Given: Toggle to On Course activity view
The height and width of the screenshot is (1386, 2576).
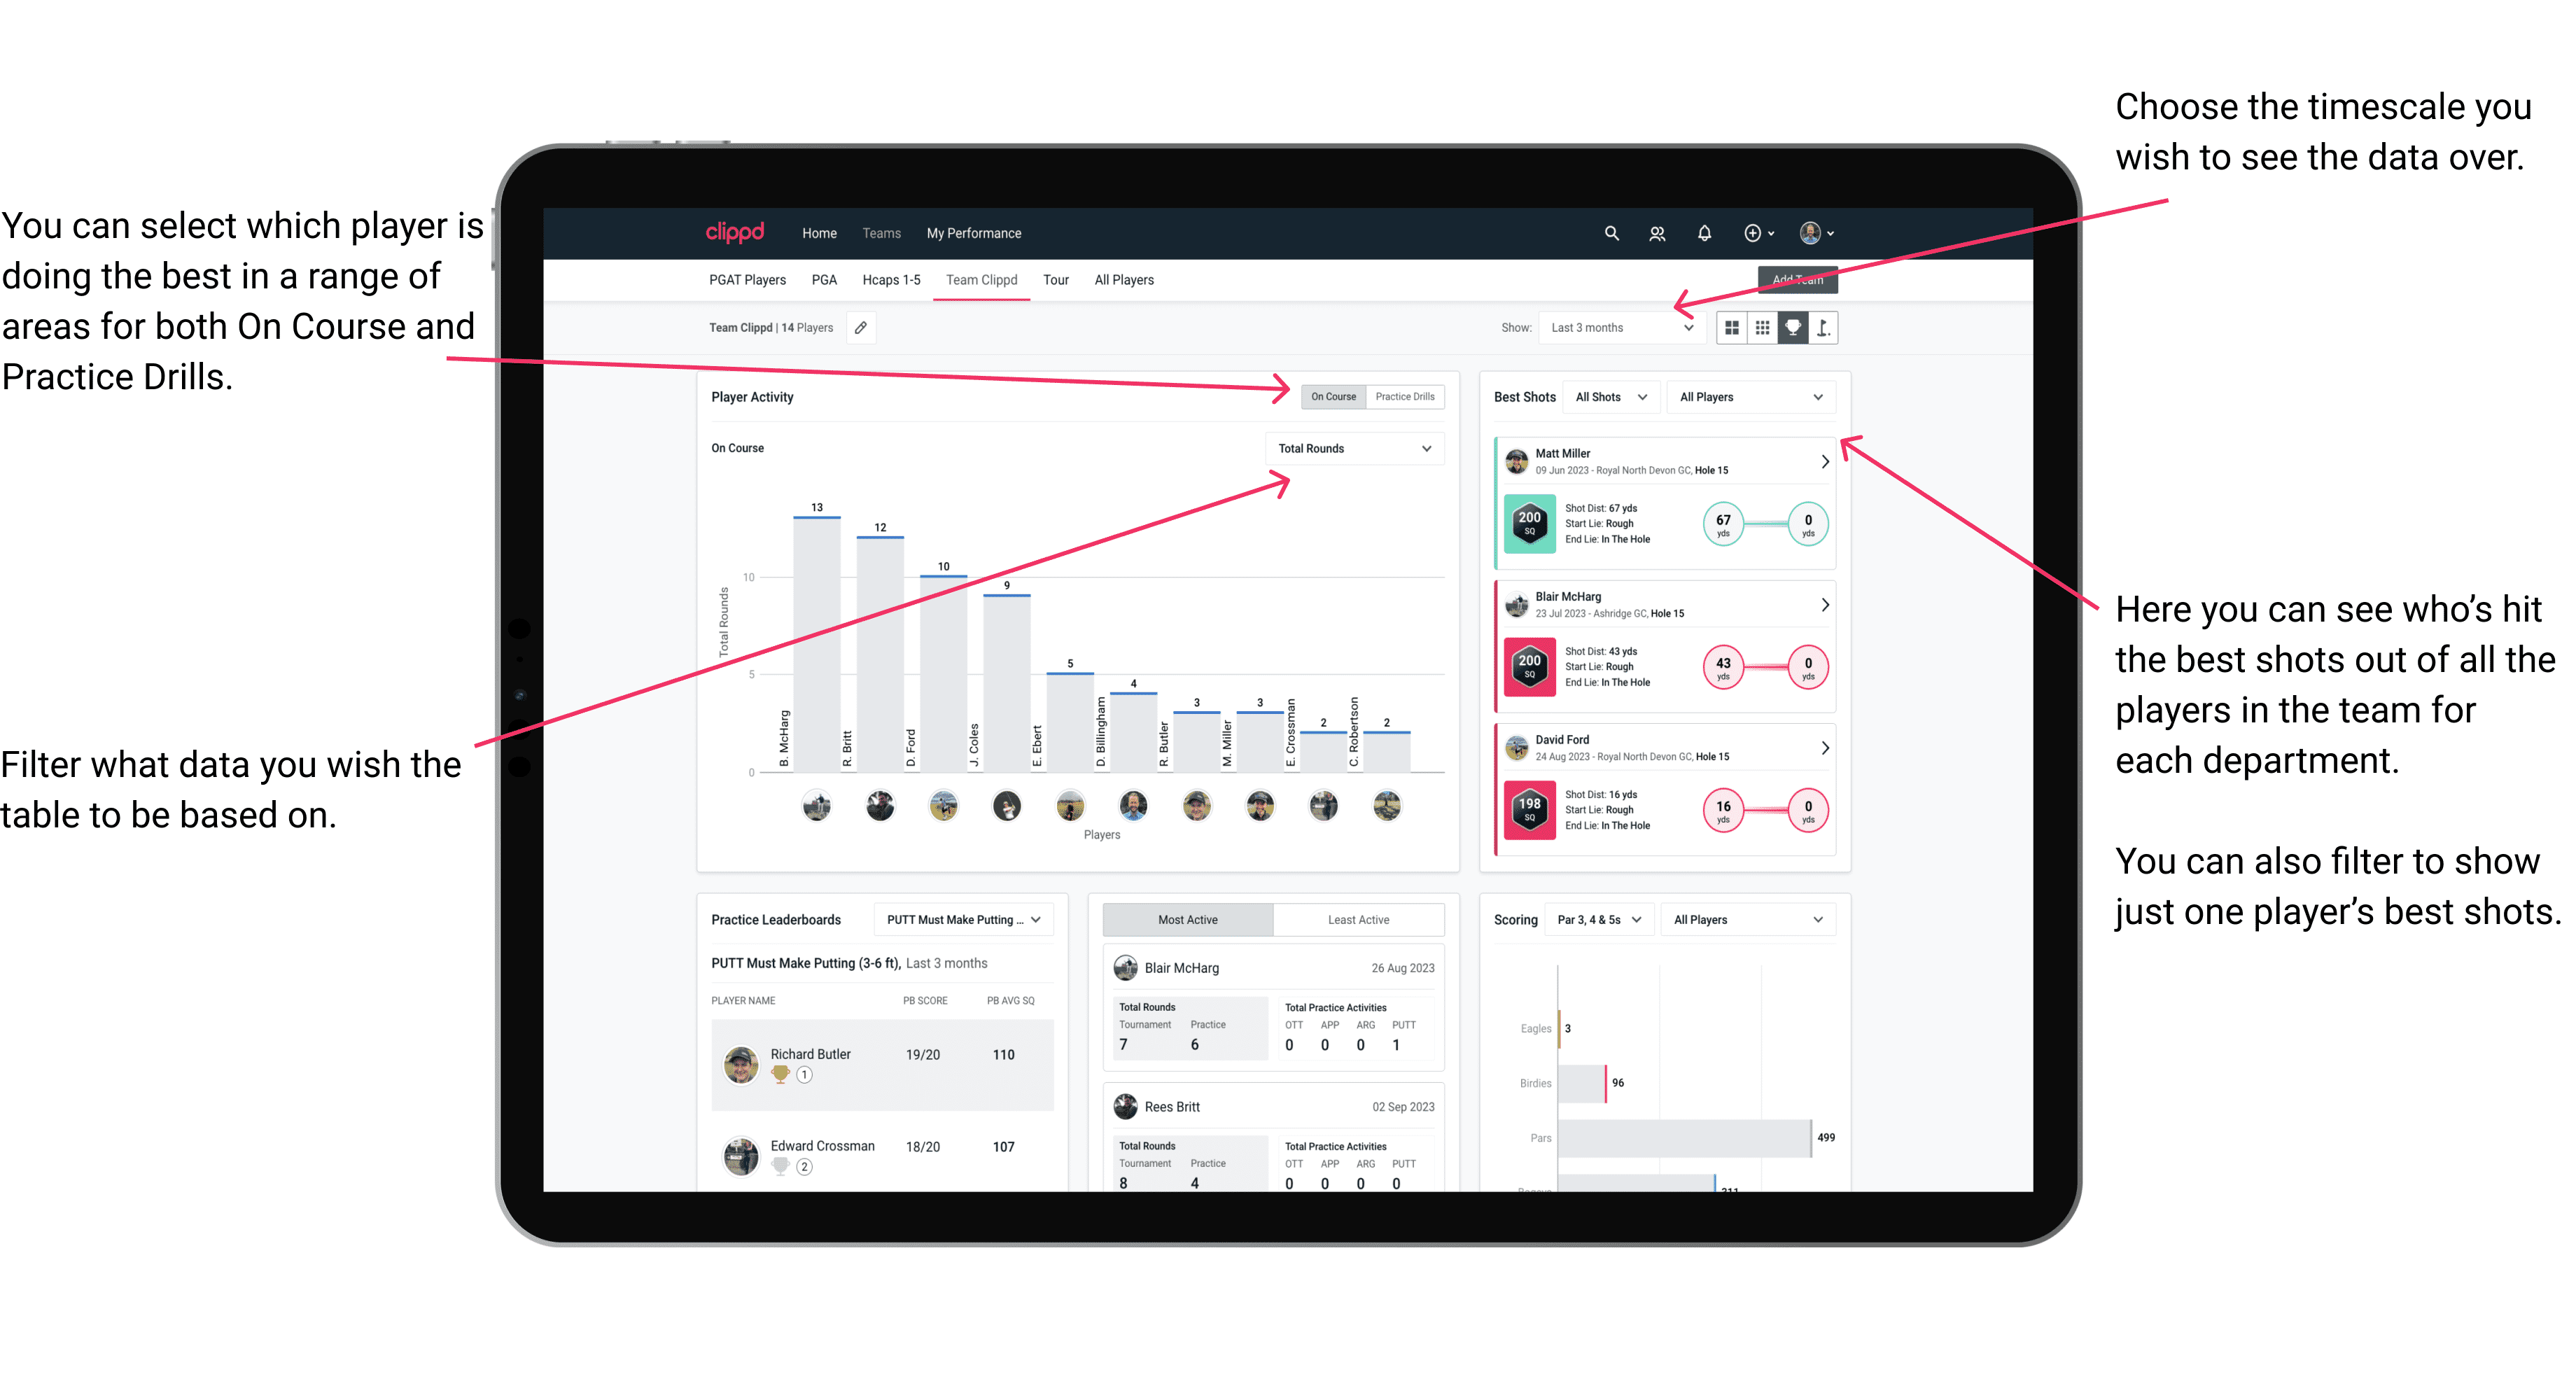Looking at the screenshot, I should [x=1332, y=398].
